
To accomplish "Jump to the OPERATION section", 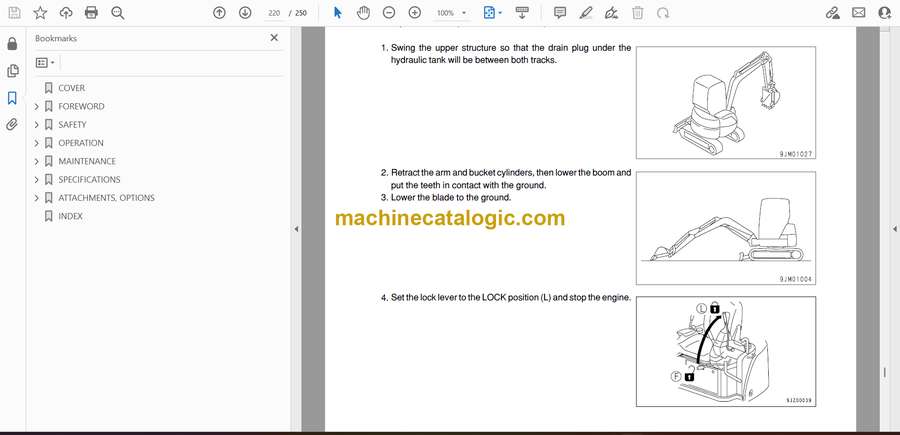I will click(81, 143).
